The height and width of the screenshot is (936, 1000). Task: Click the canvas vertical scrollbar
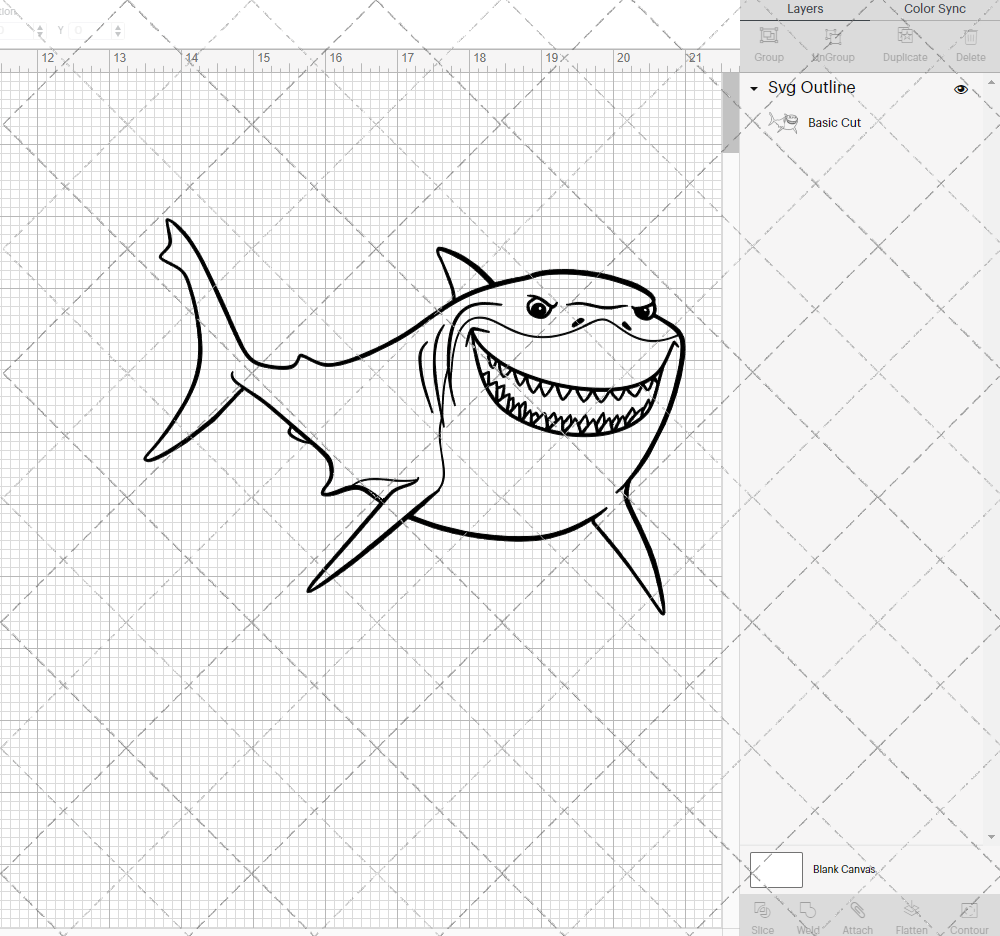[x=729, y=110]
